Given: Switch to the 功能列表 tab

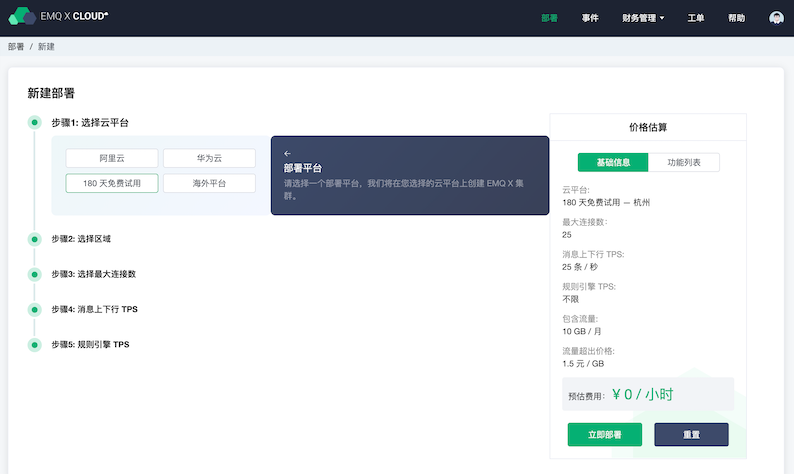Looking at the screenshot, I should pos(684,163).
